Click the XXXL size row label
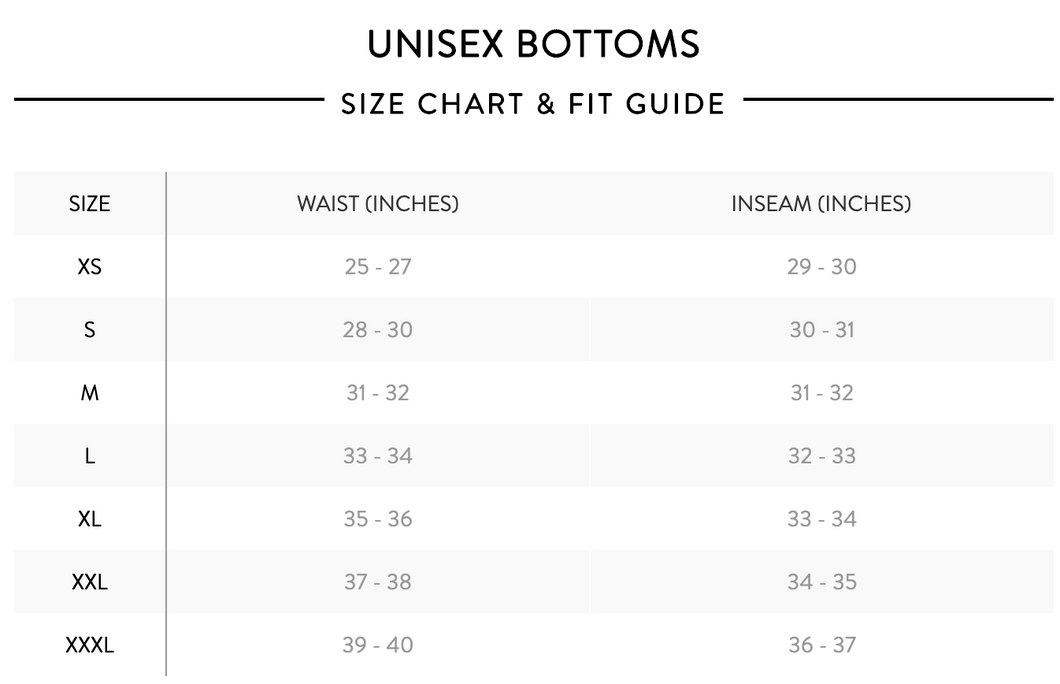The height and width of the screenshot is (684, 1060). (x=89, y=645)
